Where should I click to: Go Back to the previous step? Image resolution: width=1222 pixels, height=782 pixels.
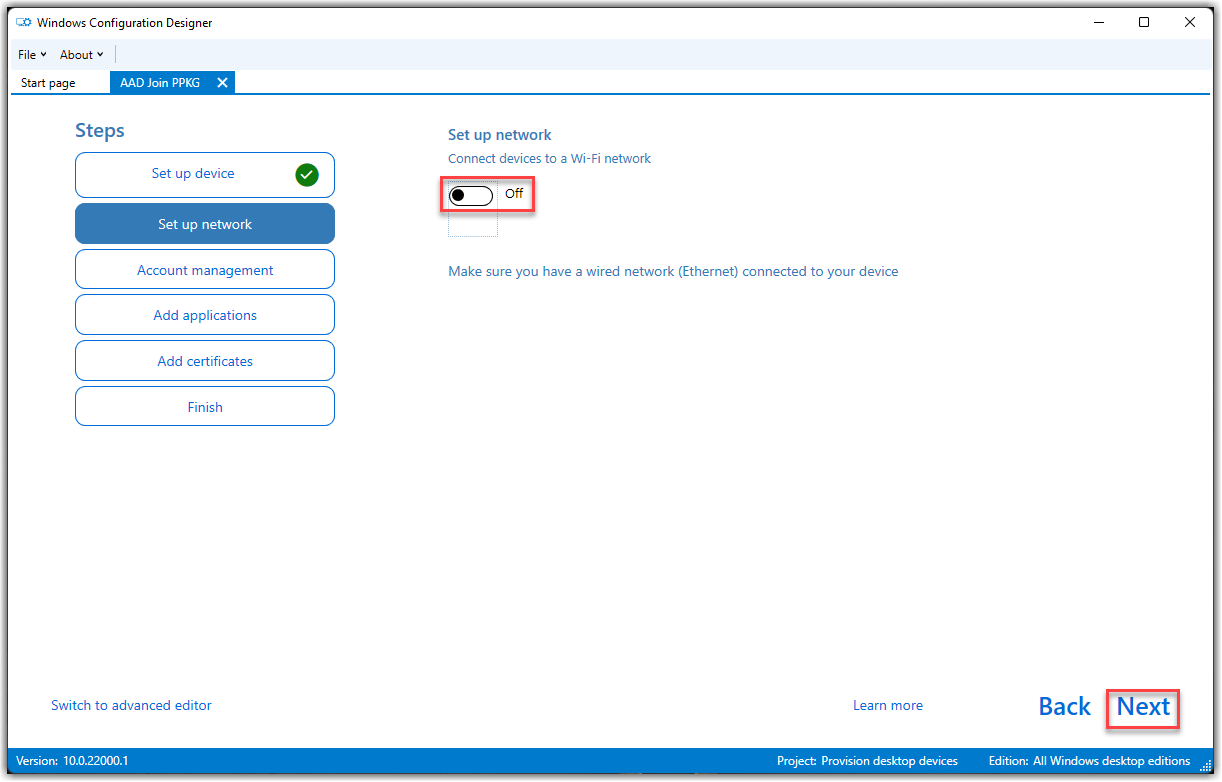pyautogui.click(x=1064, y=707)
